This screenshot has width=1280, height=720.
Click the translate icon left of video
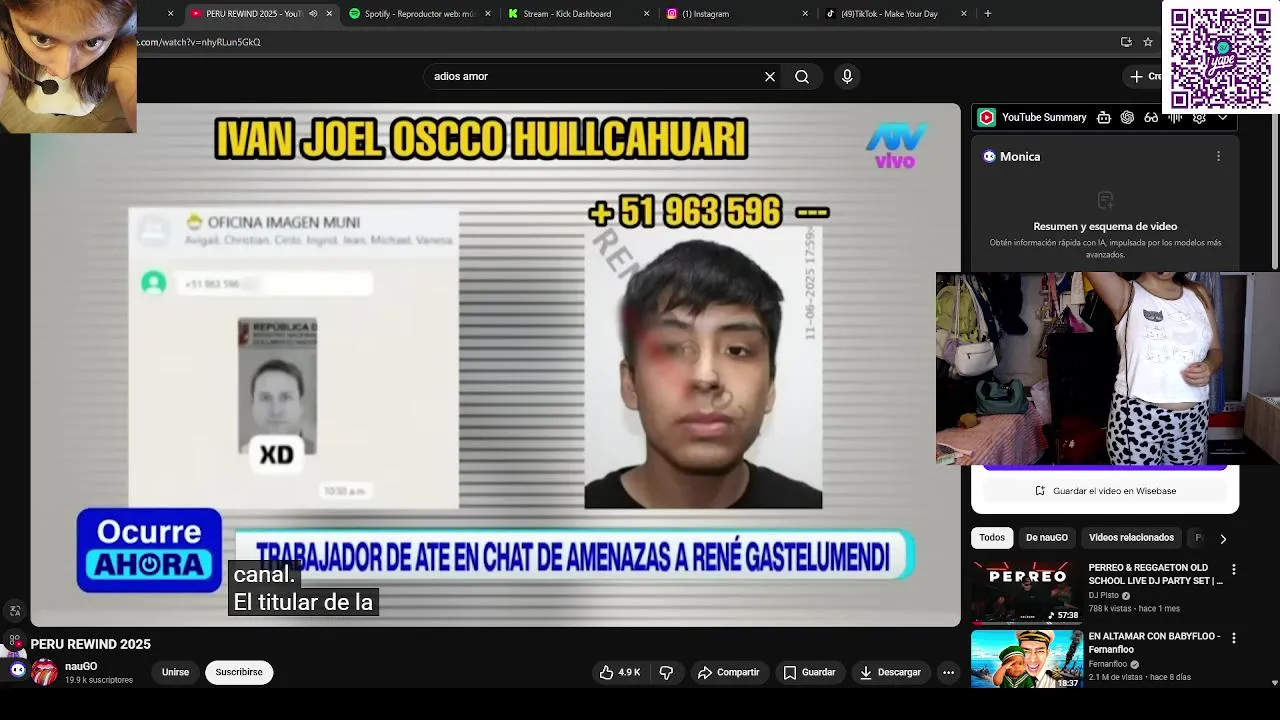(15, 611)
